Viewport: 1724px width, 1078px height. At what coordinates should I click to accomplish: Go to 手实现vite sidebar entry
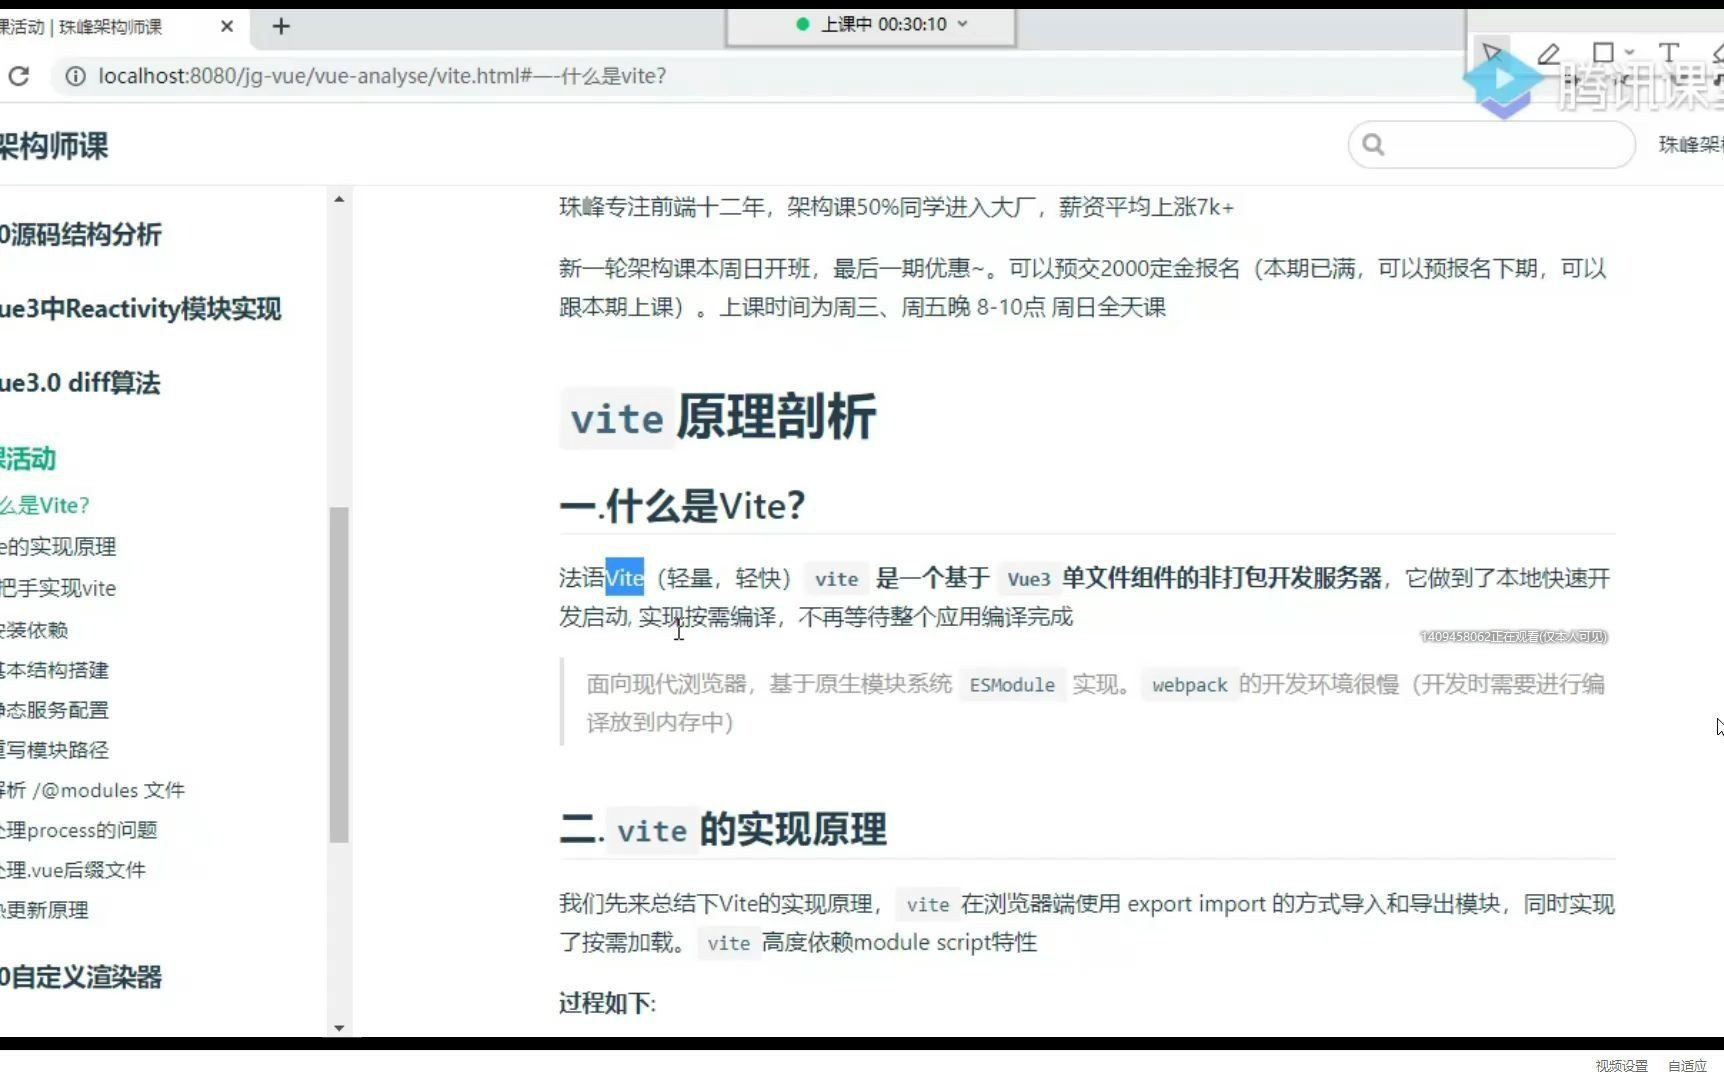coord(58,588)
